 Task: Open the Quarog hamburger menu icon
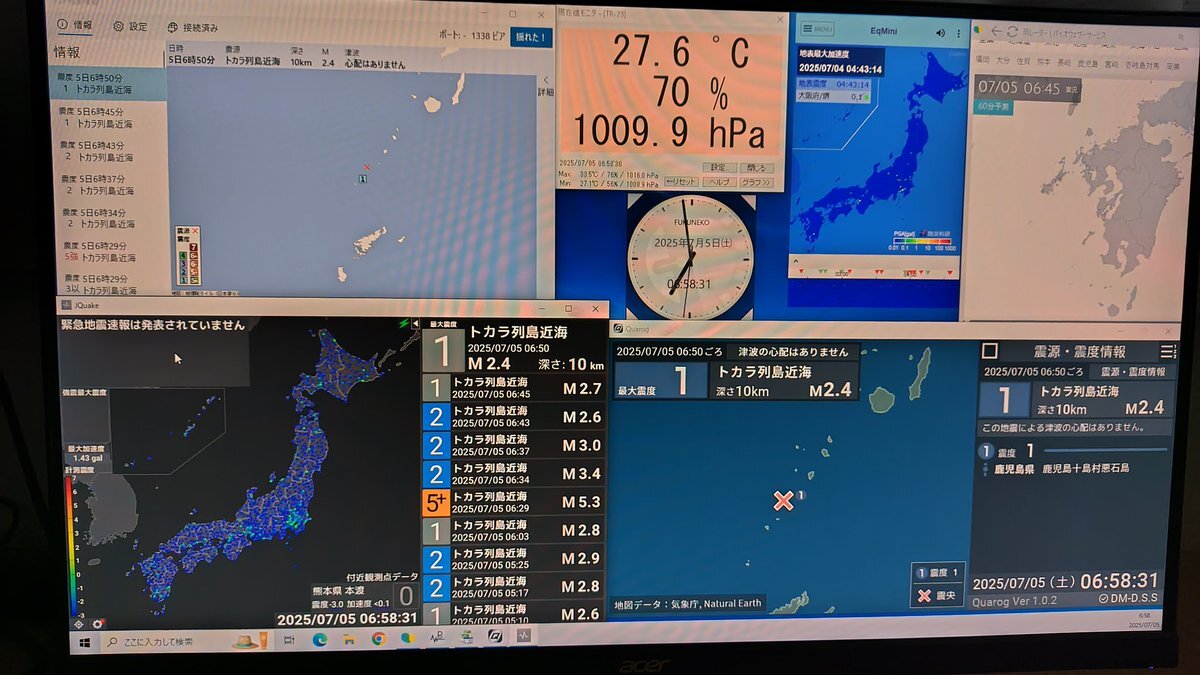click(x=1168, y=351)
